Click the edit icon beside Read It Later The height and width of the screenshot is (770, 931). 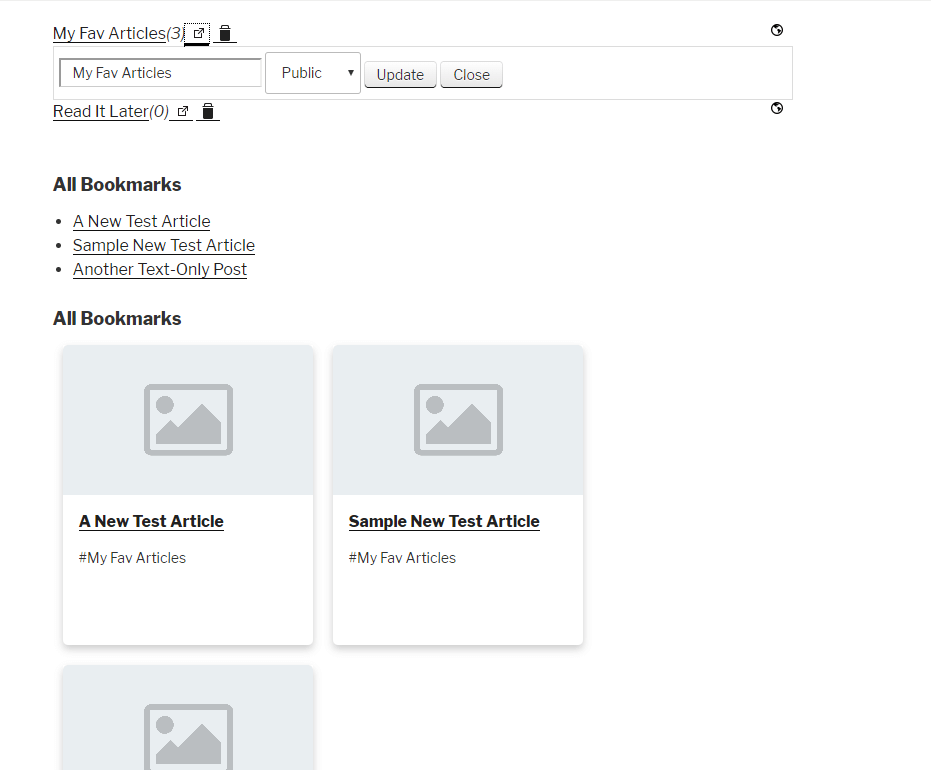click(x=182, y=112)
